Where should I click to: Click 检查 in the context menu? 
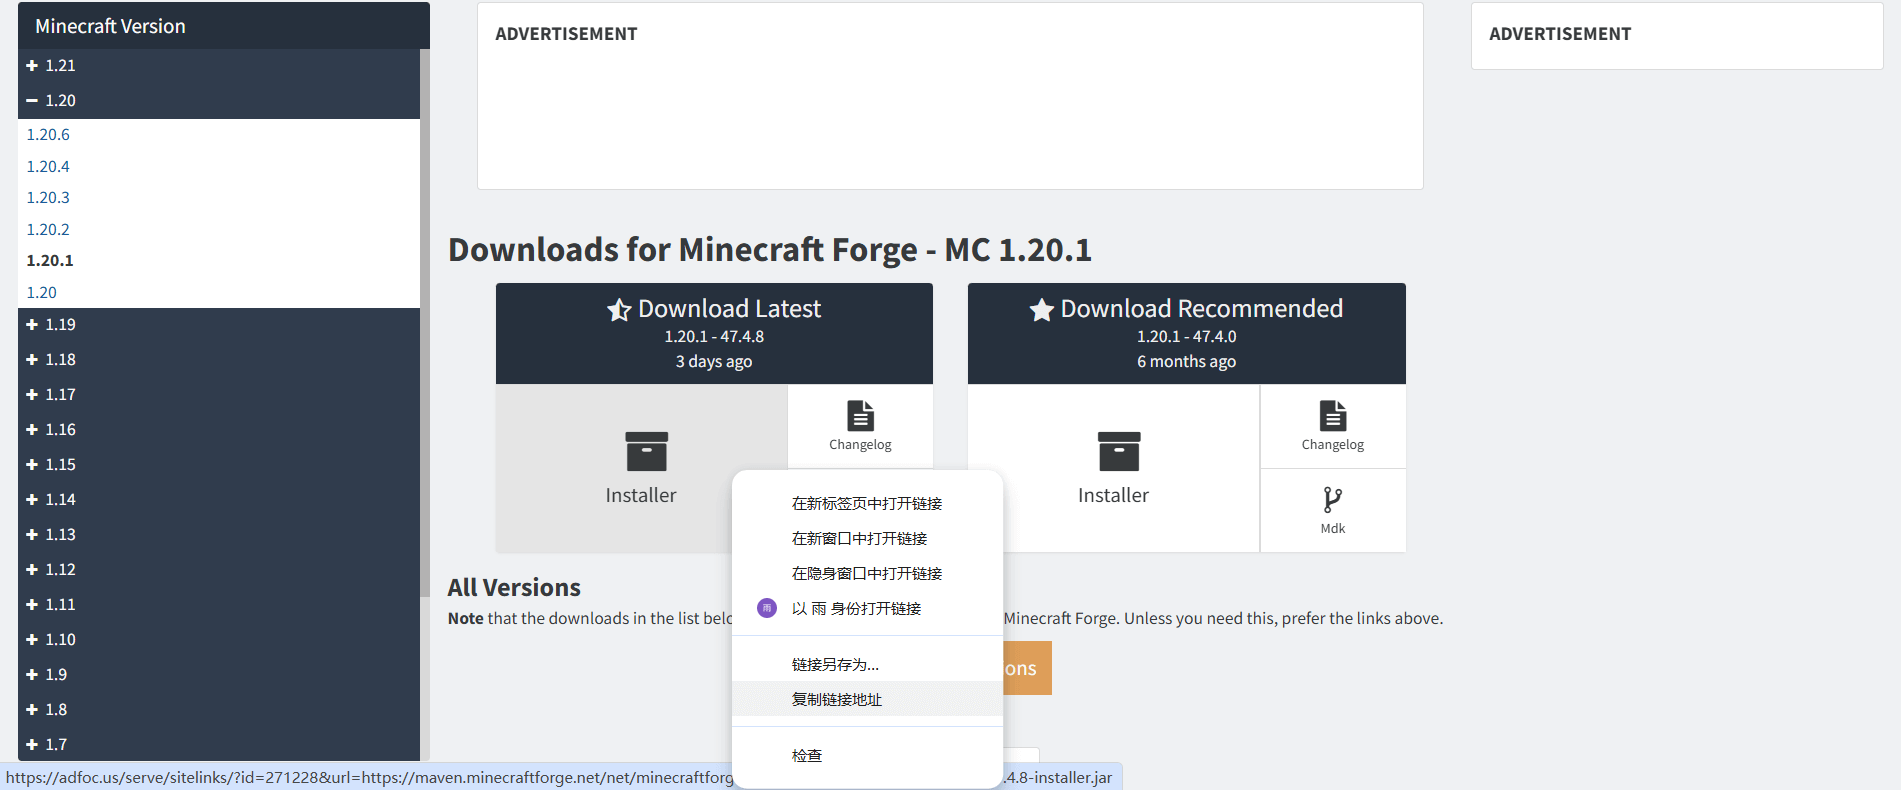point(807,756)
